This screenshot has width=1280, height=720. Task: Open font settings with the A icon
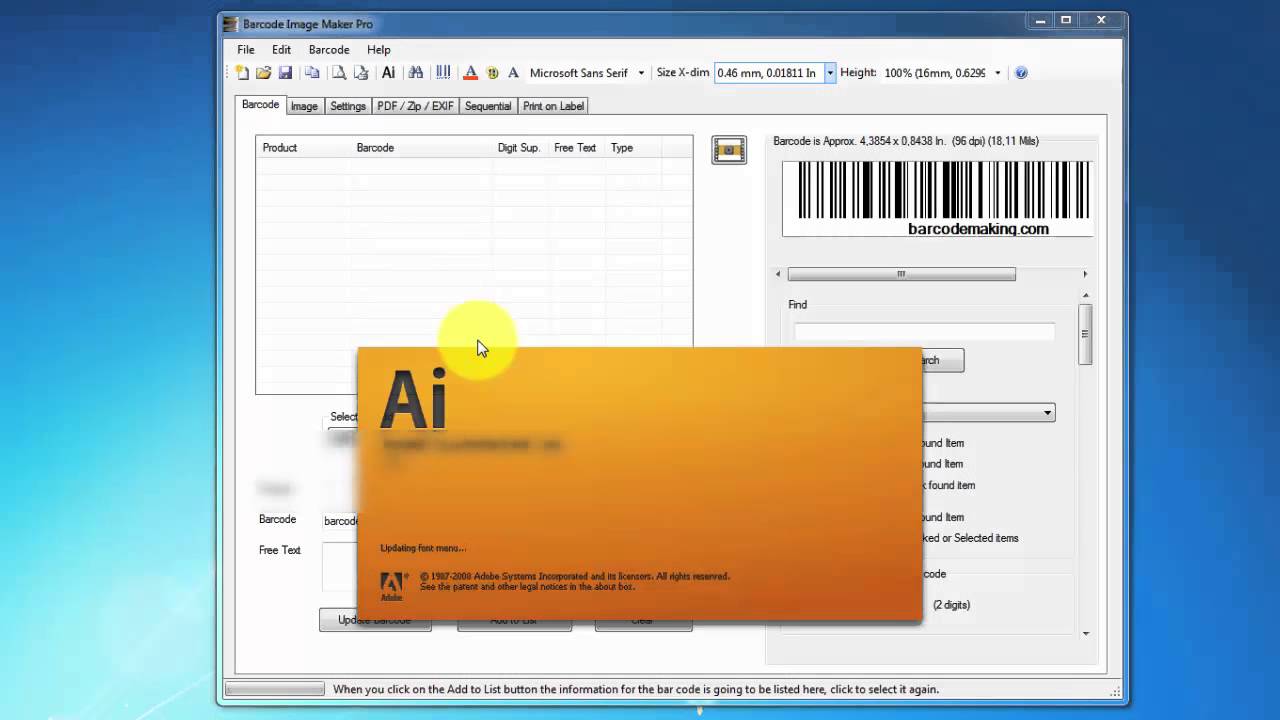[513, 72]
